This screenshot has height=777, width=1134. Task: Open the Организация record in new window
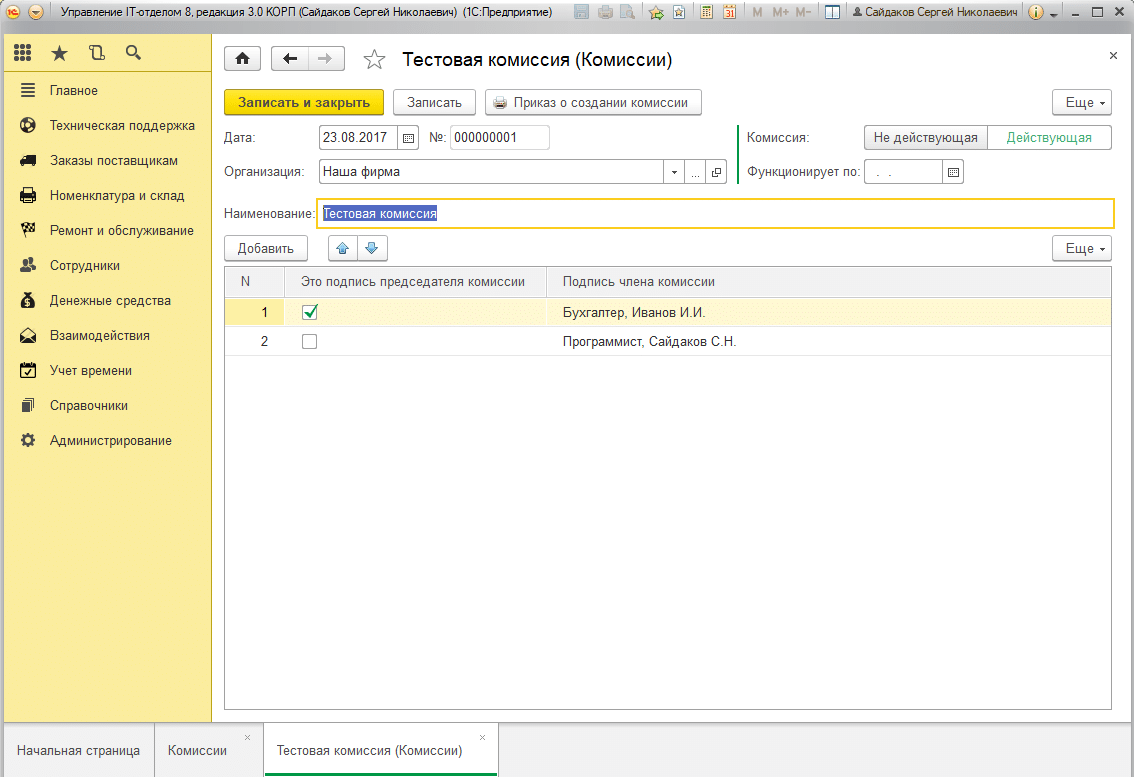(x=716, y=172)
